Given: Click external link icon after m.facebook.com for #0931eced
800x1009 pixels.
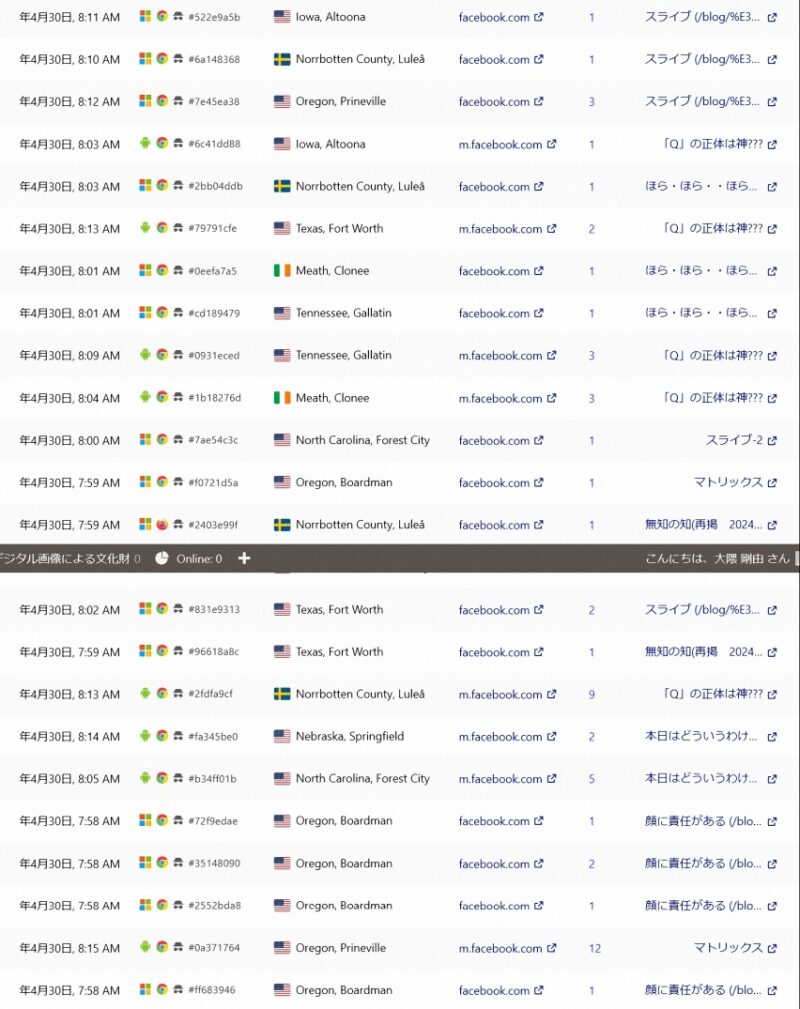Looking at the screenshot, I should [x=551, y=356].
